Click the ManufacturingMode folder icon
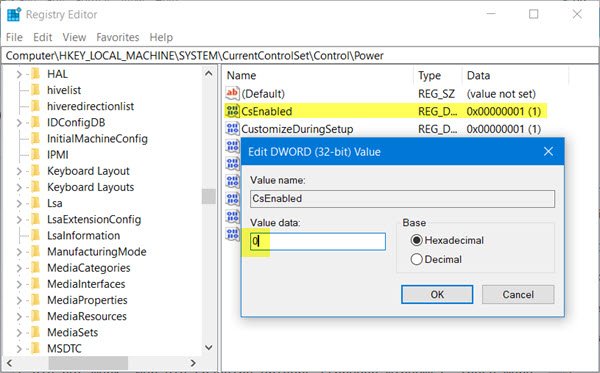 coord(36,251)
